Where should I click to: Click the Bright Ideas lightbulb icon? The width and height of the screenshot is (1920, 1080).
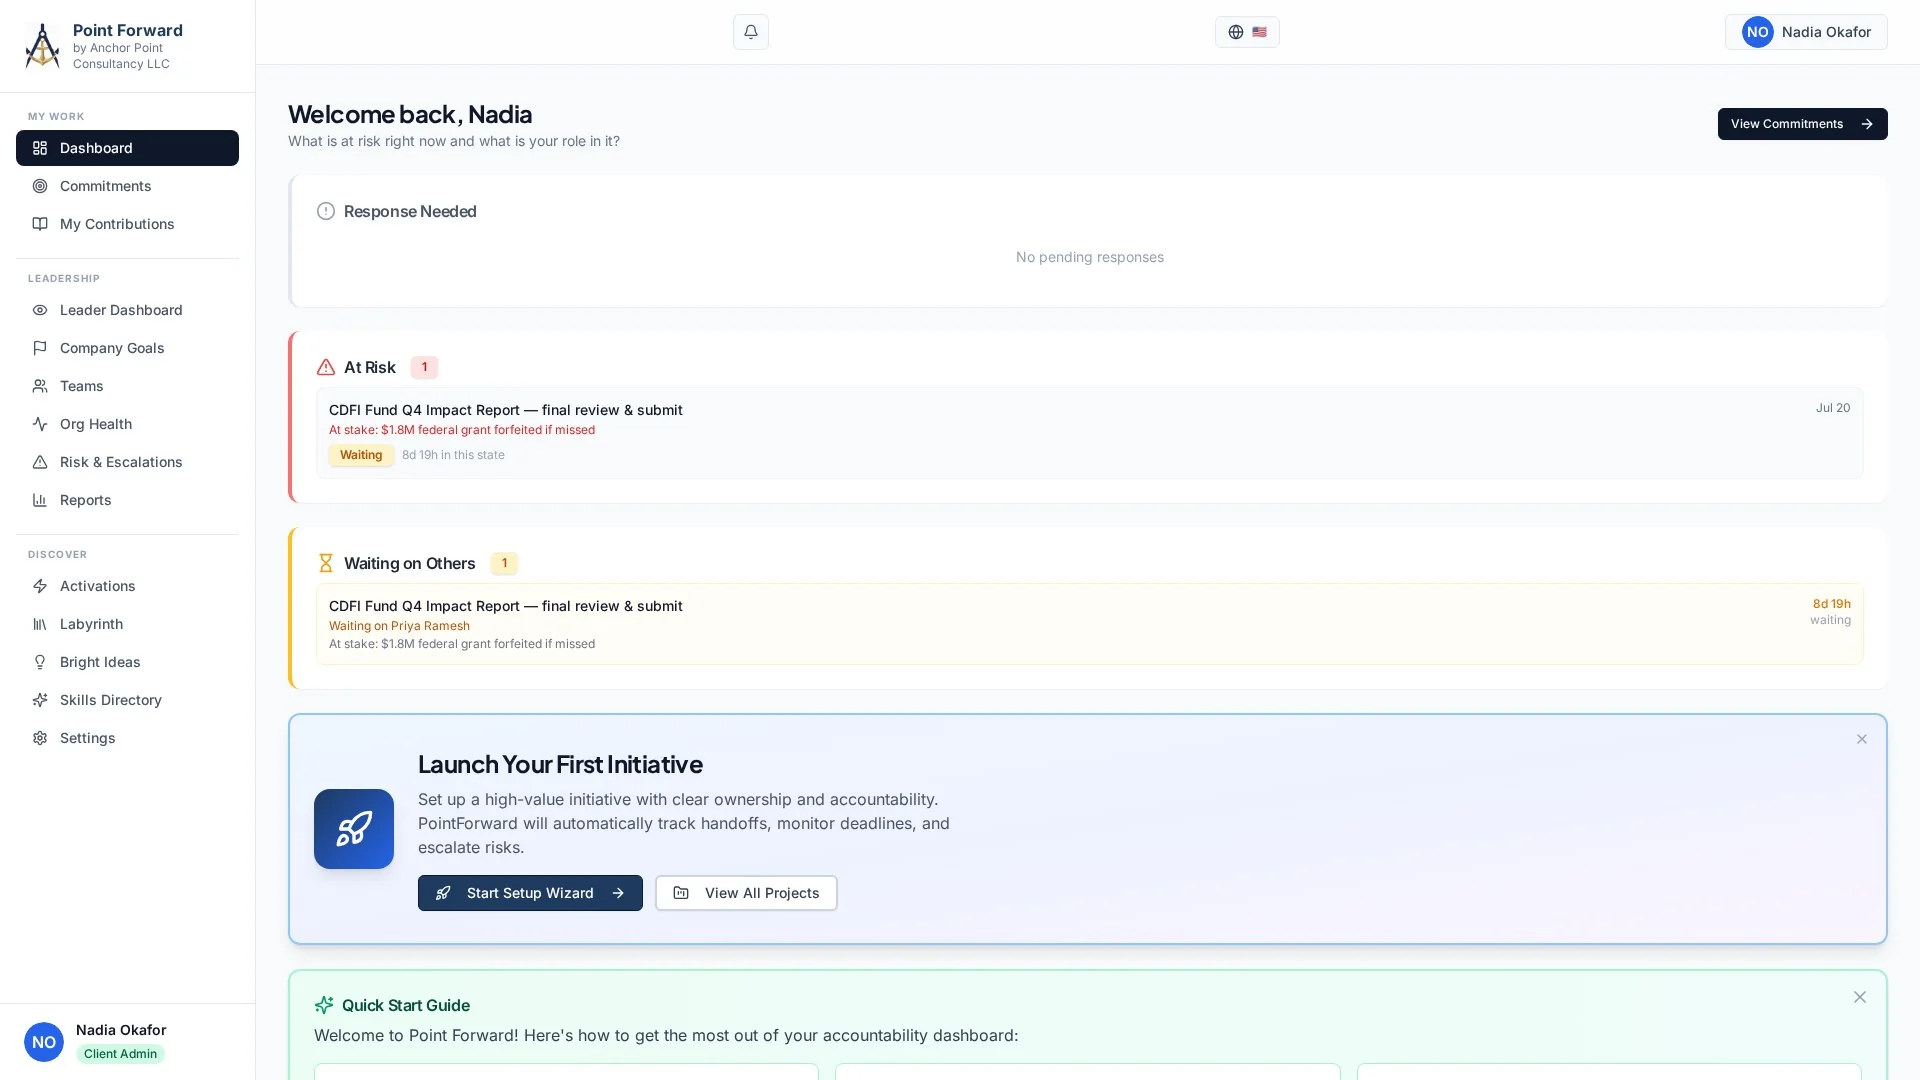tap(40, 662)
